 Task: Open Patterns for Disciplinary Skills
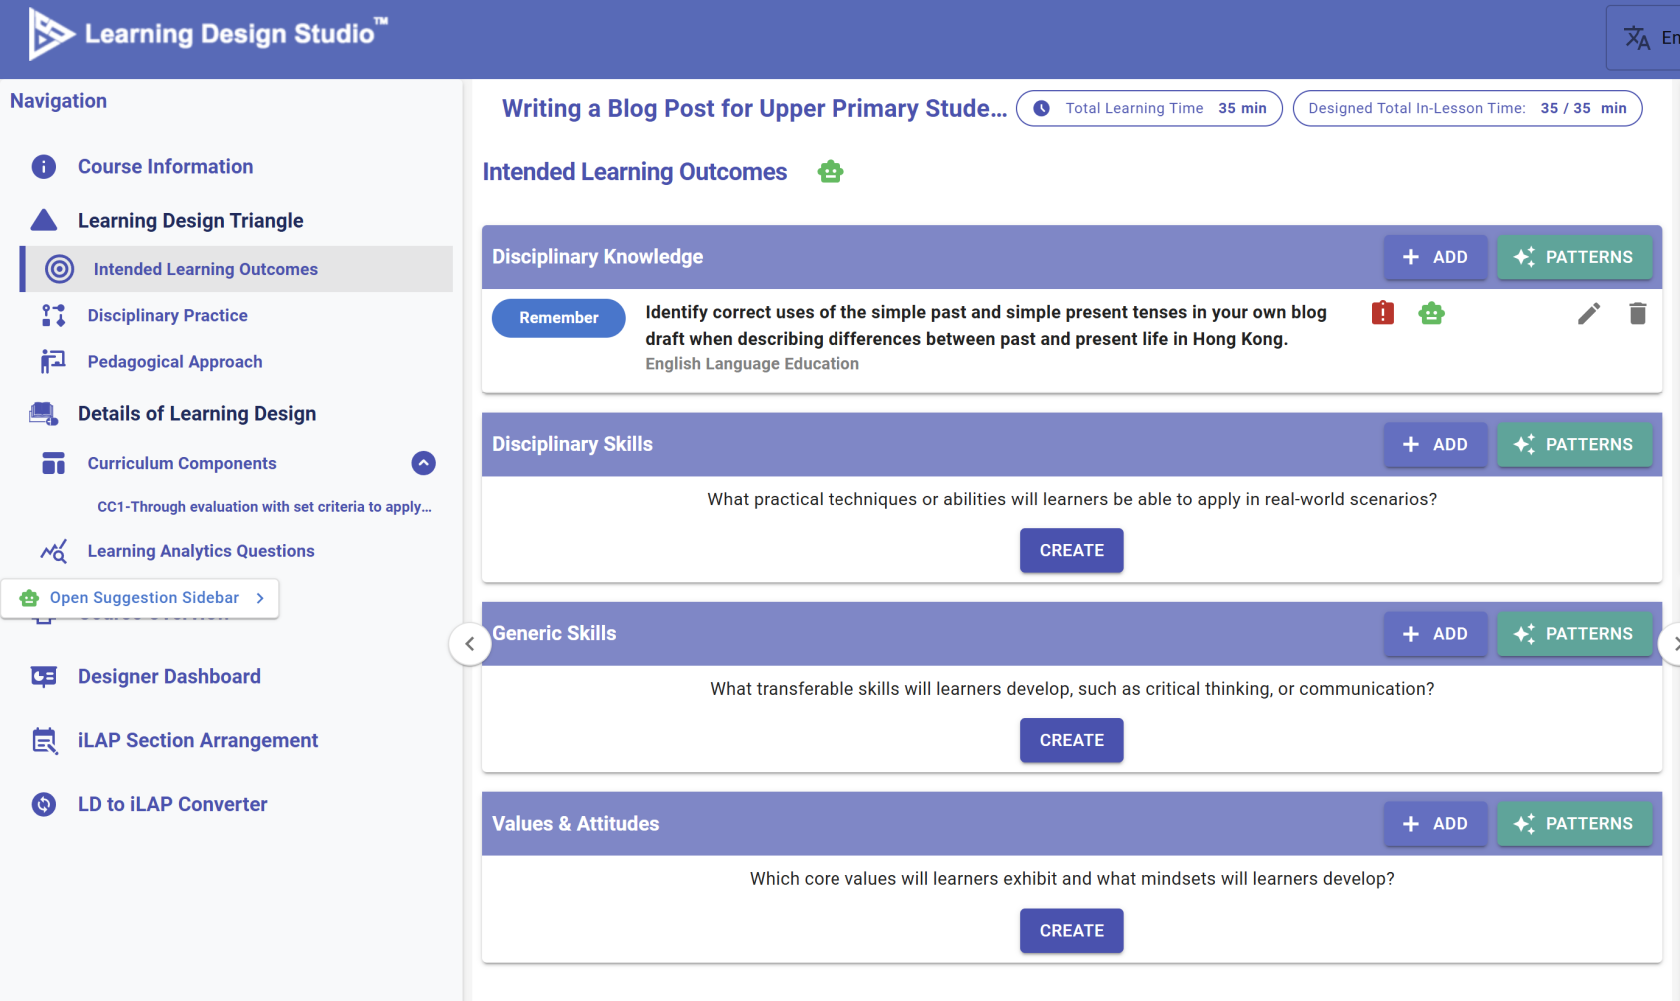pos(1574,444)
